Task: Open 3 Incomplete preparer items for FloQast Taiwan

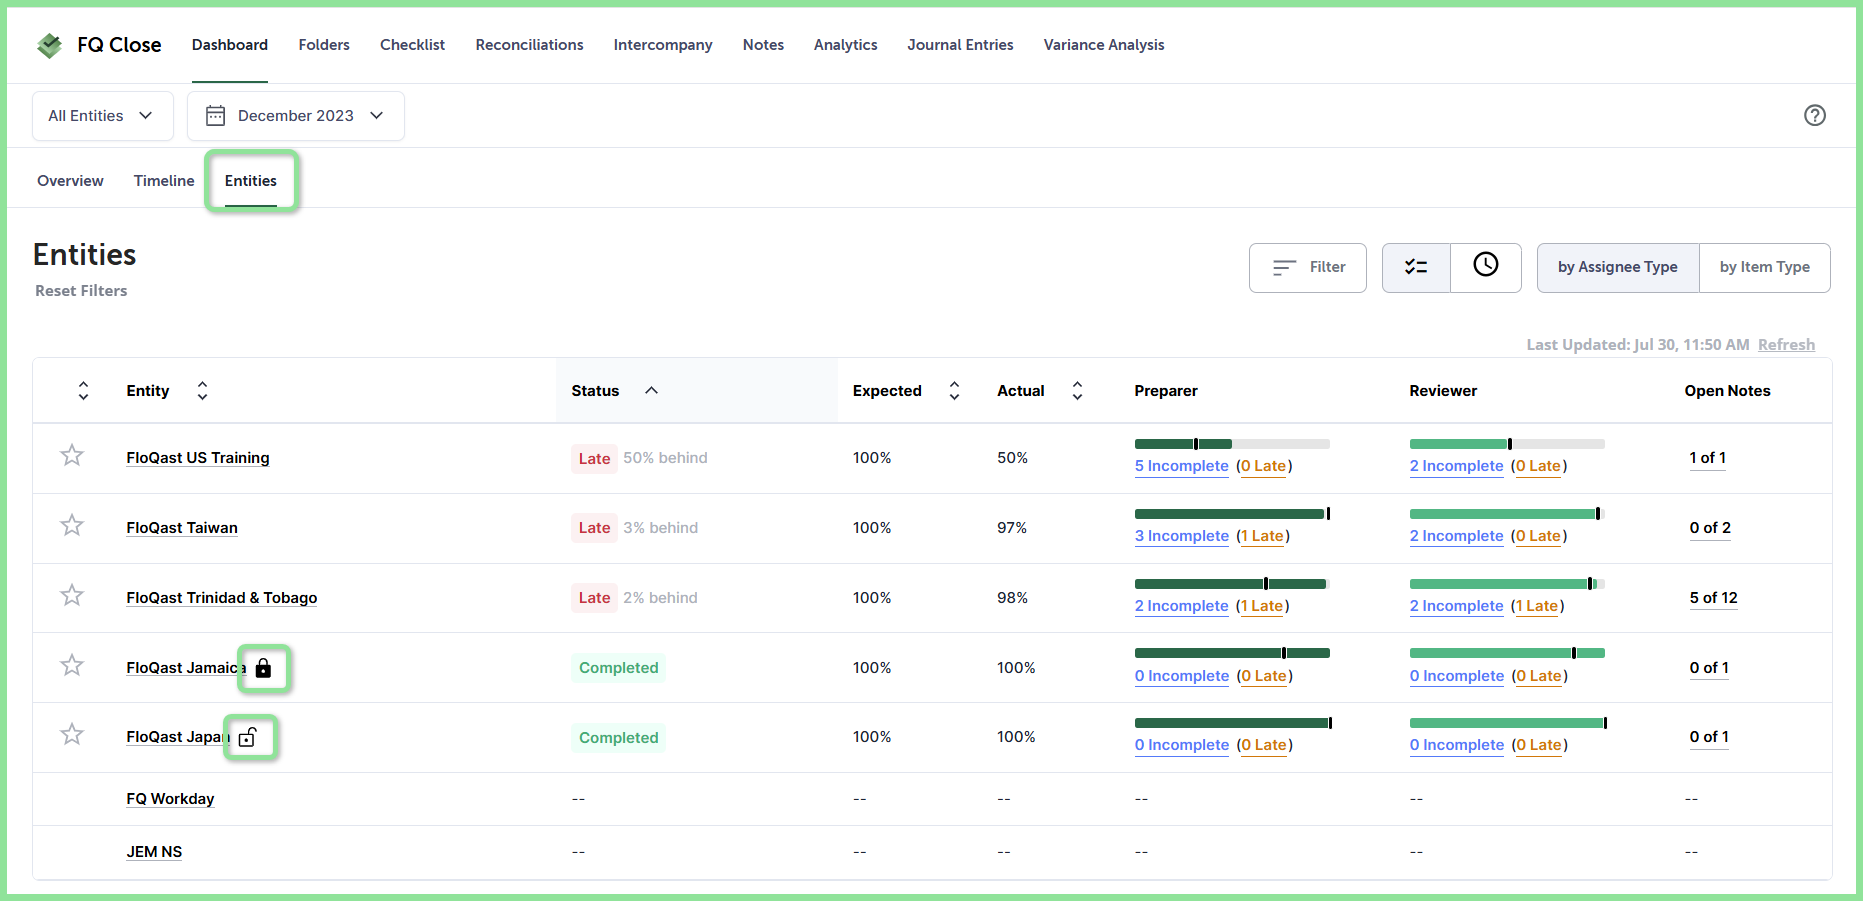Action: (x=1182, y=536)
